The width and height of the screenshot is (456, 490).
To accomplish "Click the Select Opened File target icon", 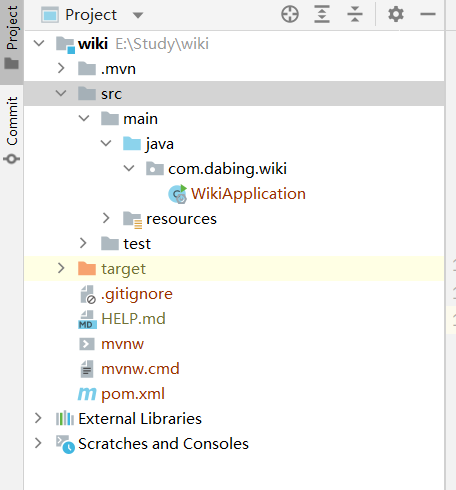I will 290,14.
